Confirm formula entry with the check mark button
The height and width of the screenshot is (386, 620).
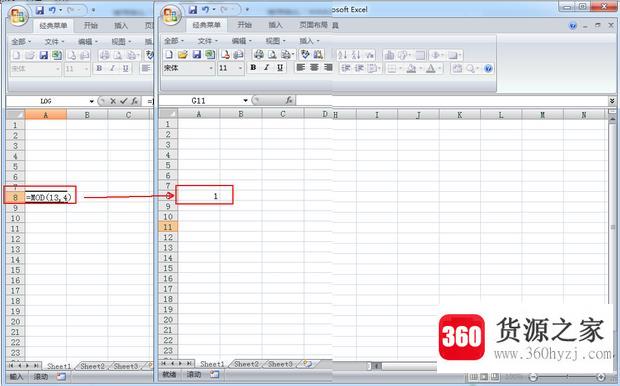(123, 101)
